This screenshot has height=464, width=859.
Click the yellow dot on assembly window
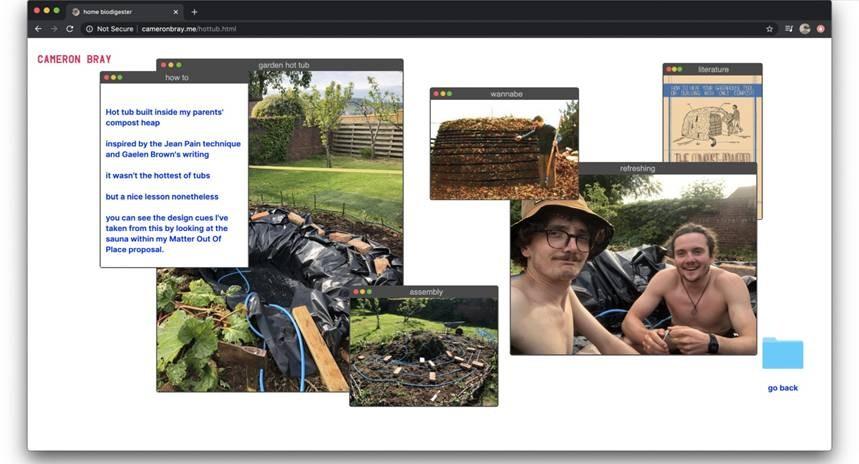tap(362, 292)
